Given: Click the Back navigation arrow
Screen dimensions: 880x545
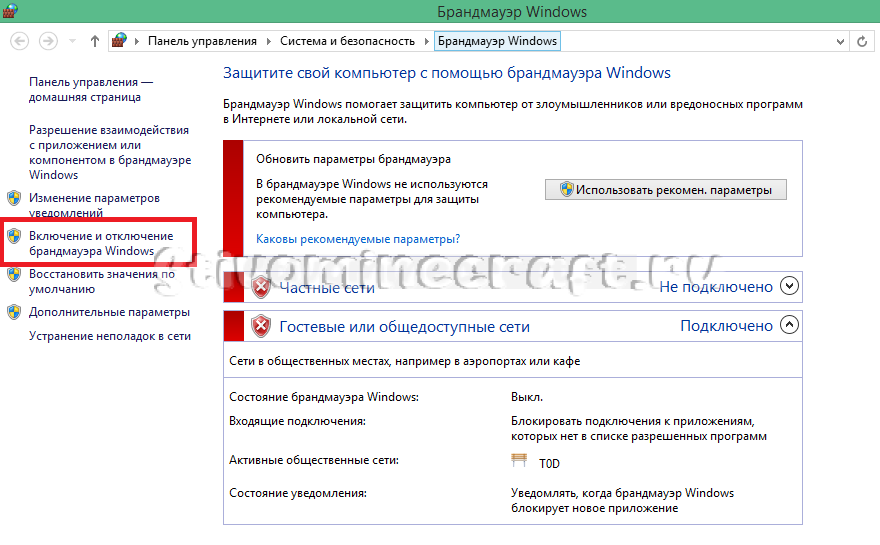Looking at the screenshot, I should 20,41.
